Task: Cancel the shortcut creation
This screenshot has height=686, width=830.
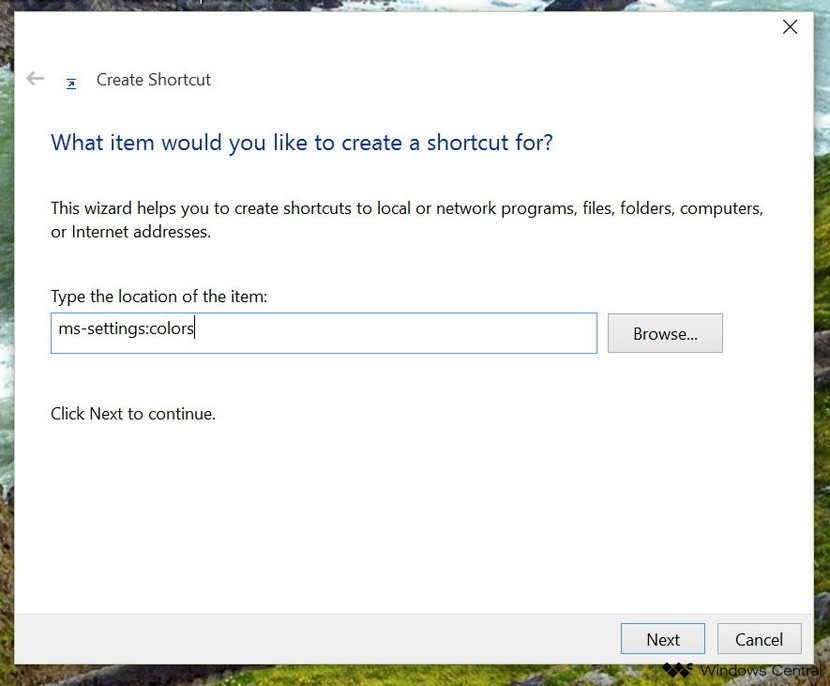Action: click(759, 640)
